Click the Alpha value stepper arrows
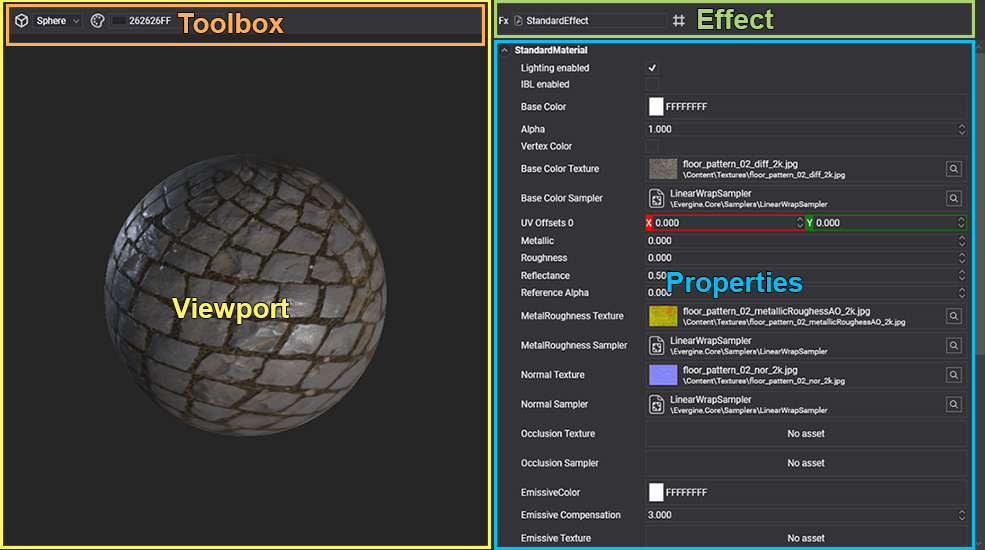The height and width of the screenshot is (550, 985). tap(962, 129)
